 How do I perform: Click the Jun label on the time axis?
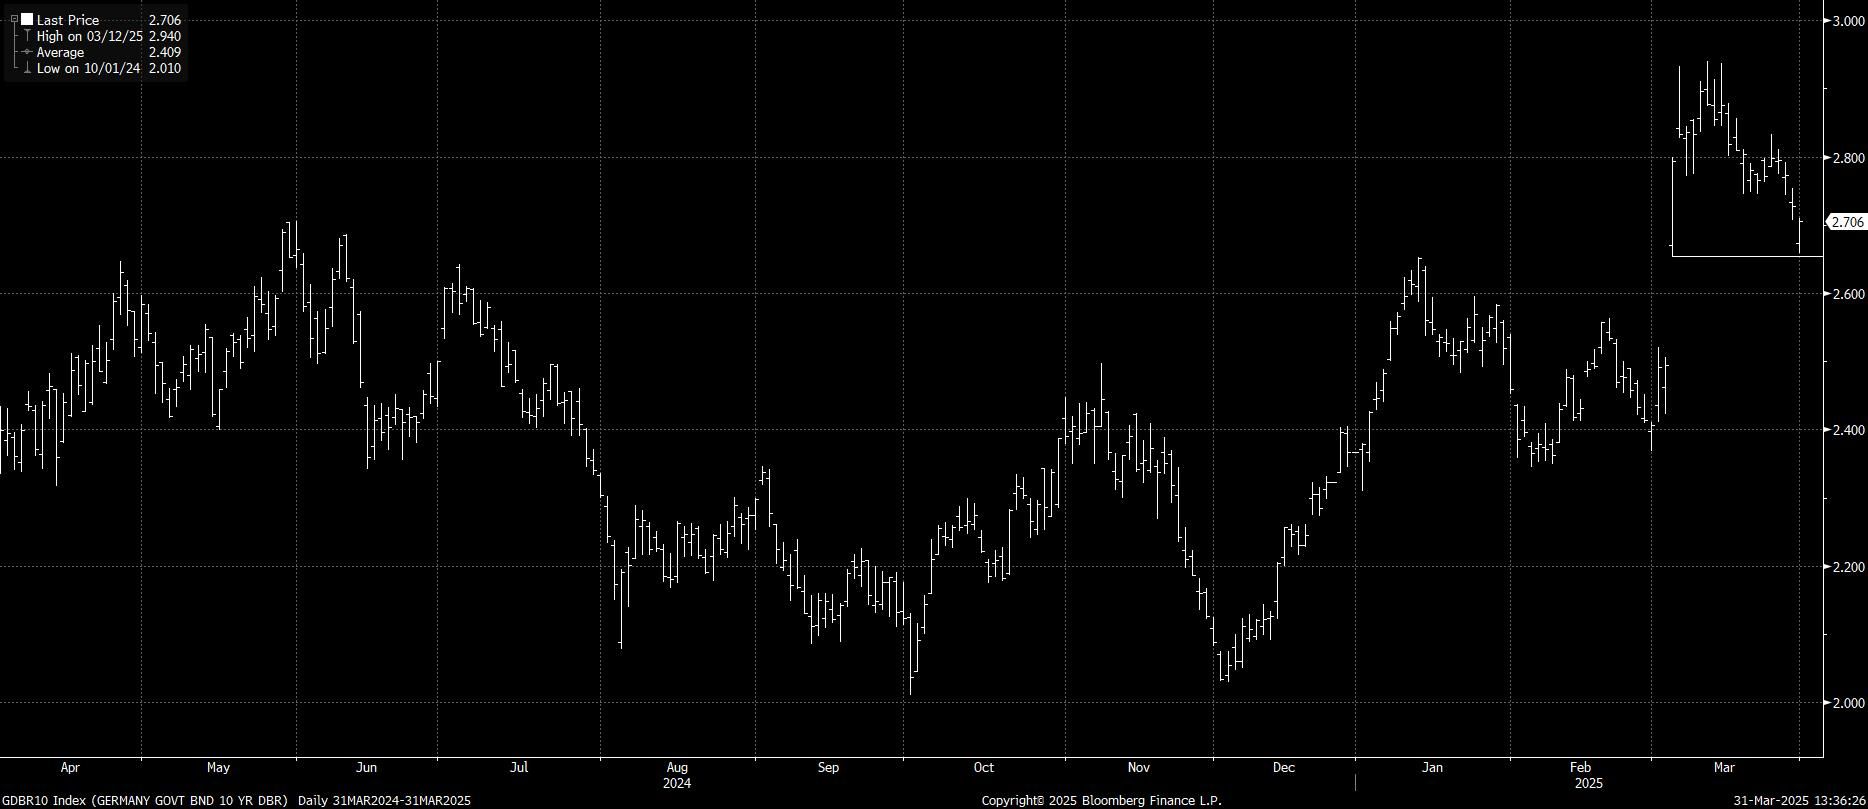coord(367,768)
